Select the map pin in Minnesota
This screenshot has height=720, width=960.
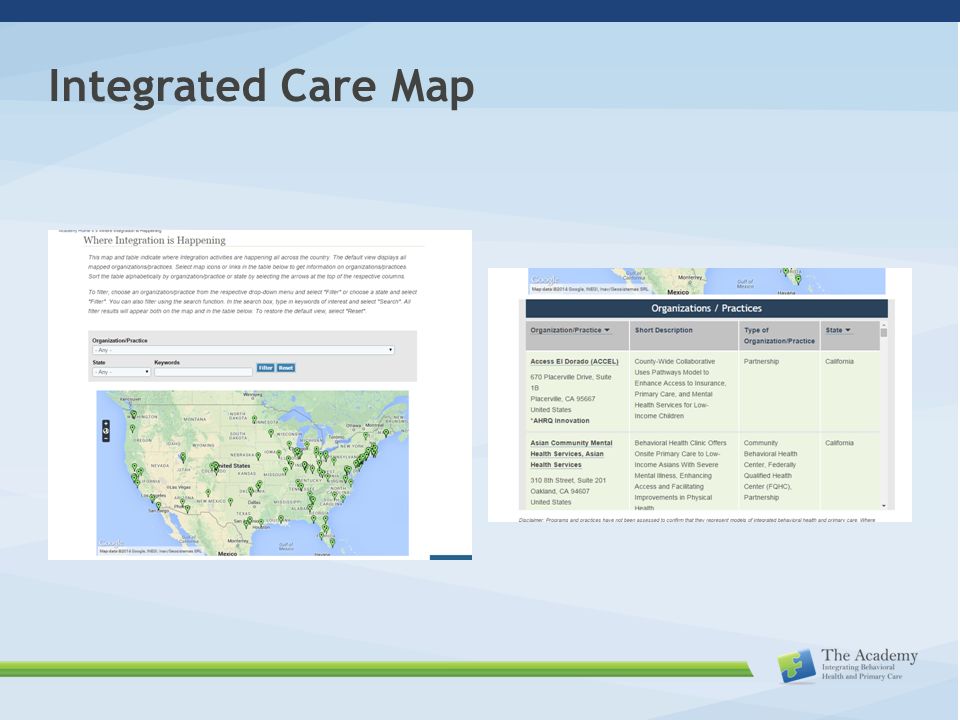point(255,419)
